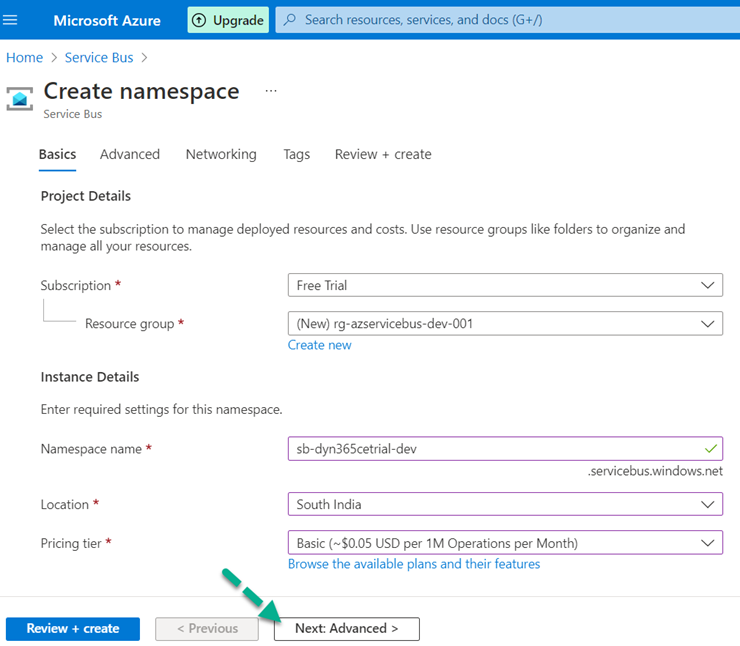Go to Home breadcrumb
Image resolution: width=740 pixels, height=646 pixels.
click(x=25, y=58)
